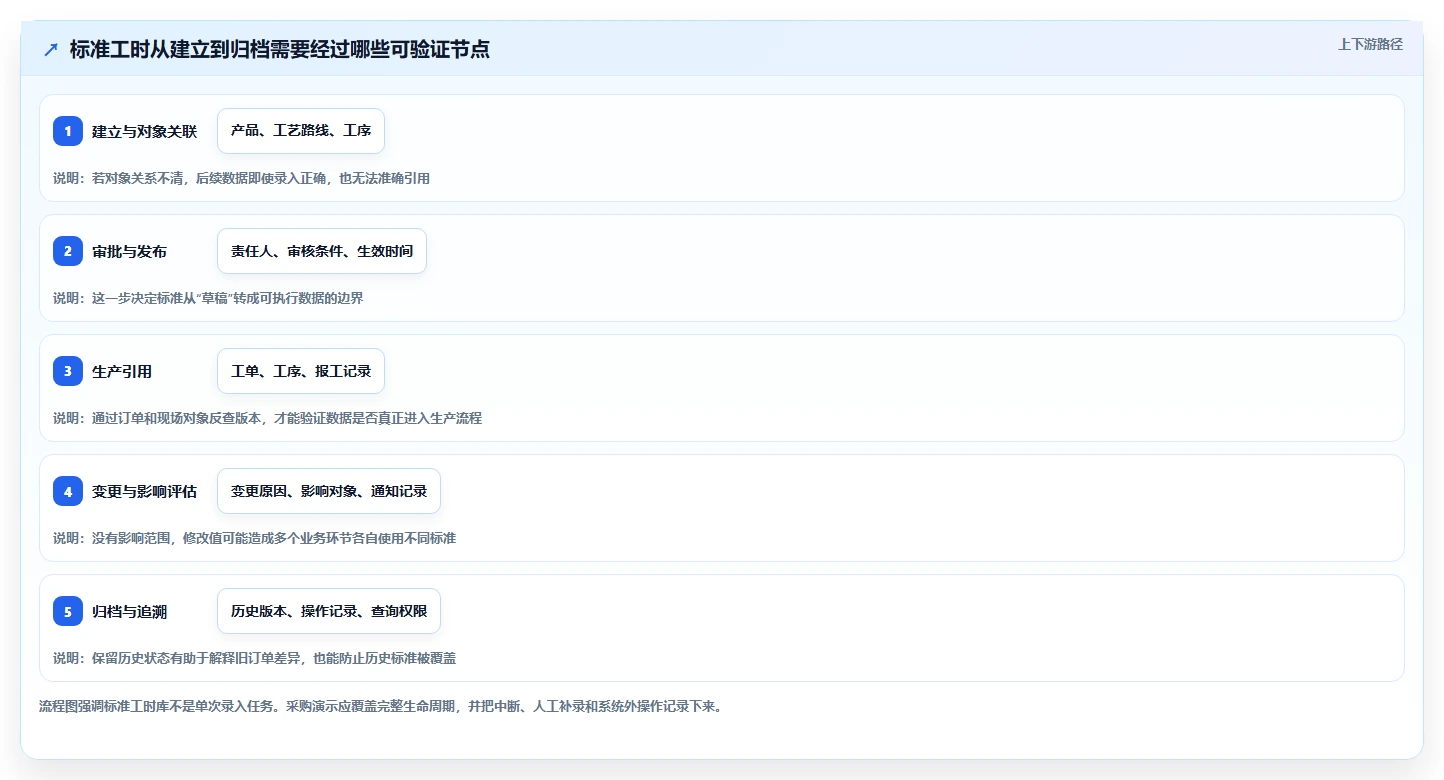This screenshot has width=1444, height=780.
Task: Select the 产品、工艺路线、工序 chip
Action: (x=301, y=131)
